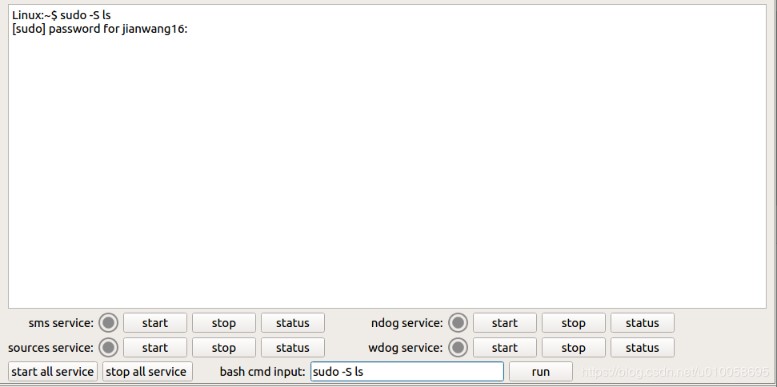Start the sms service
This screenshot has width=777, height=387.
[x=155, y=323]
